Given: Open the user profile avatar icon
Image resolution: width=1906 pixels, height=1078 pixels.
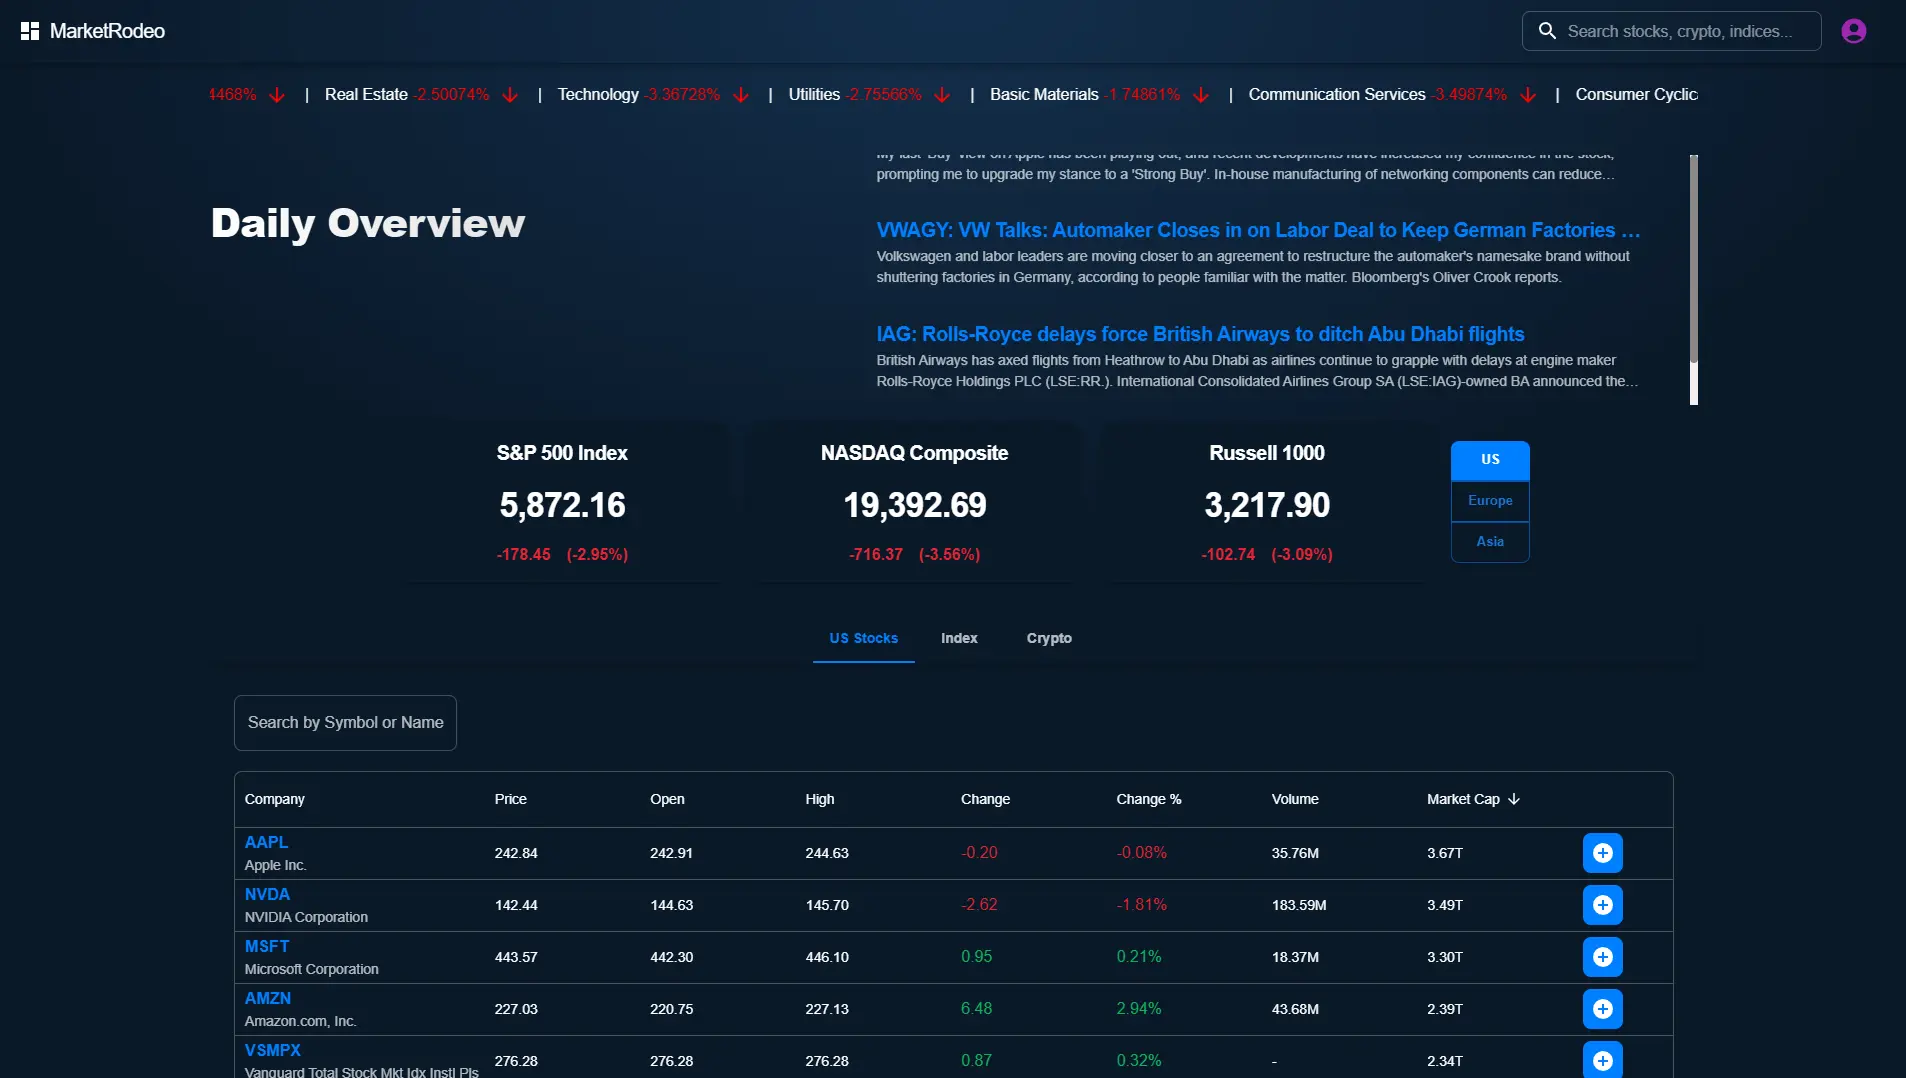Looking at the screenshot, I should click(1853, 31).
